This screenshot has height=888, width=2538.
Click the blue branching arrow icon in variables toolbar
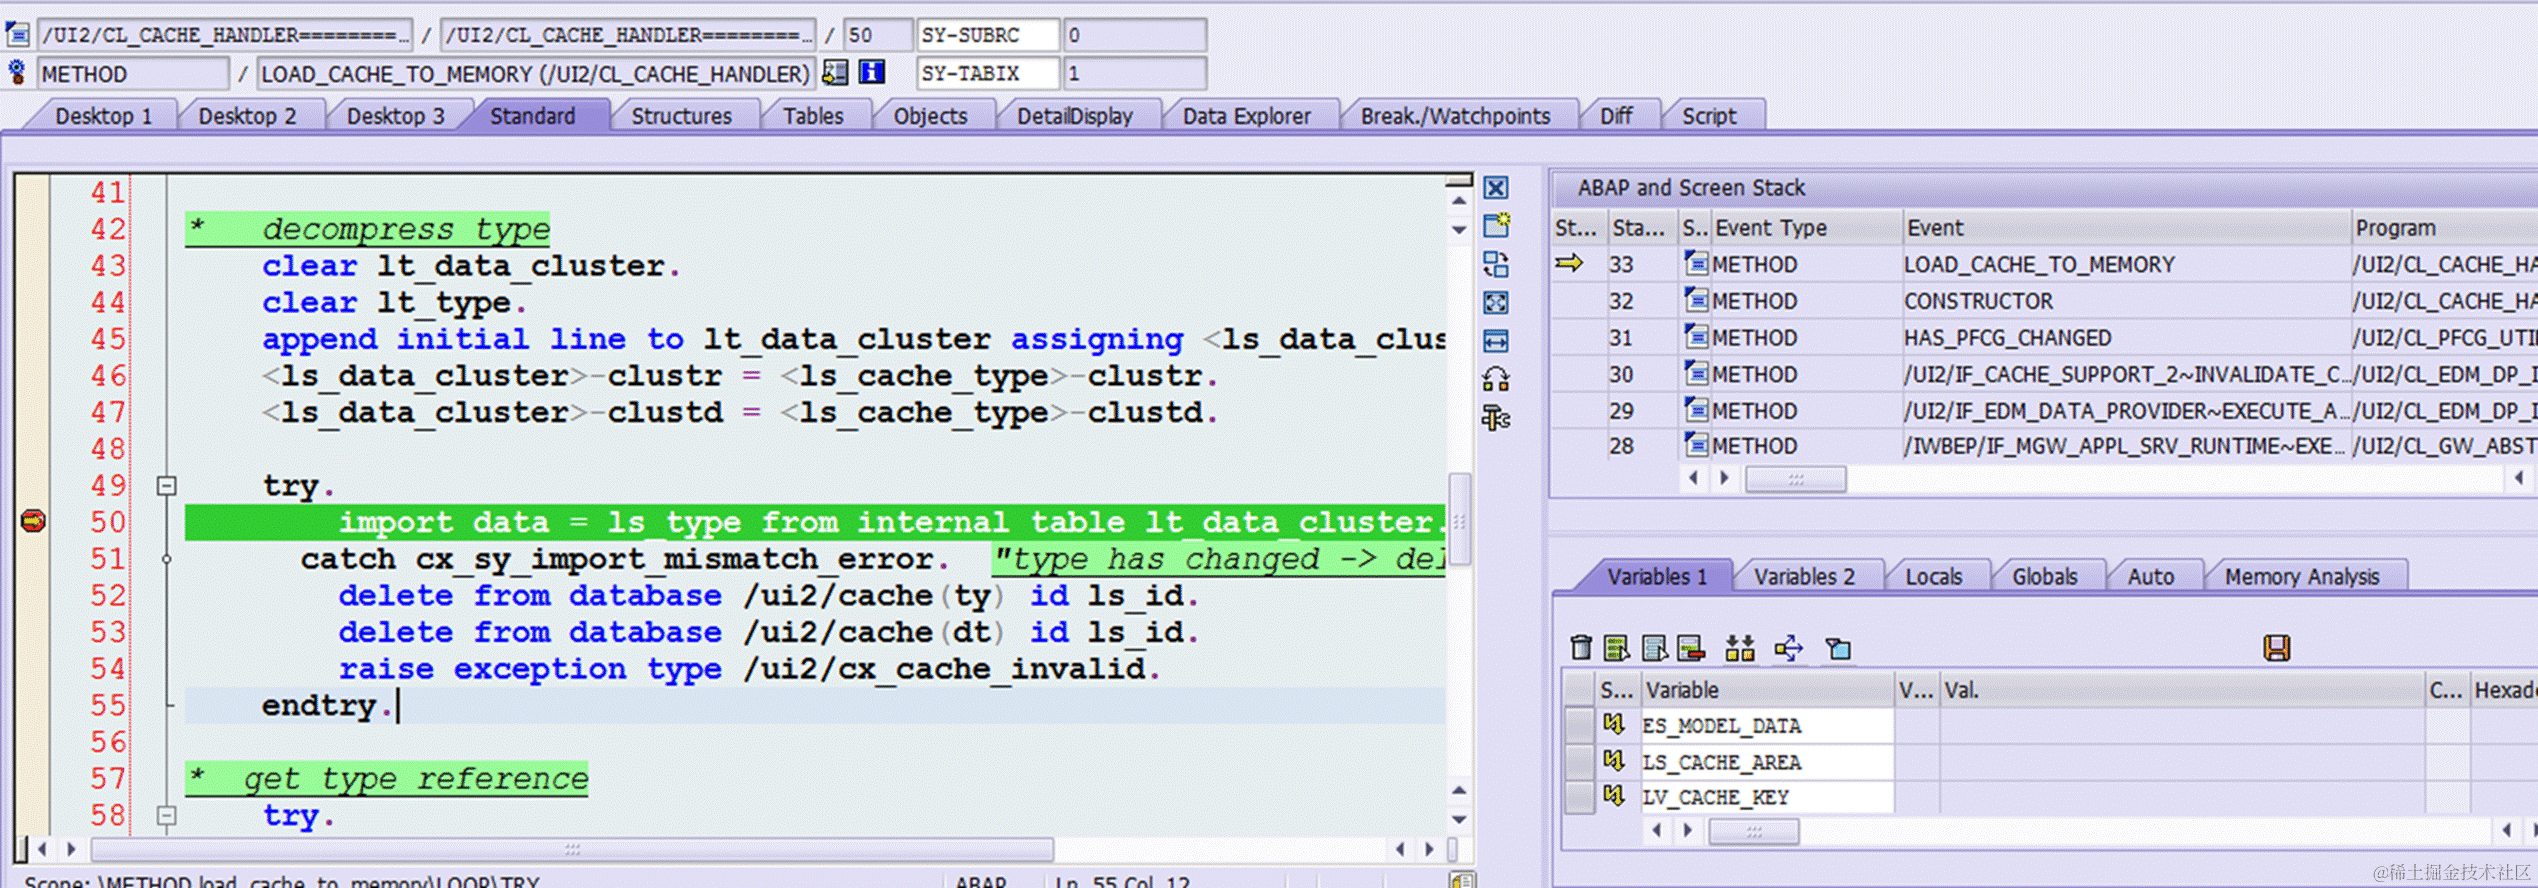point(1788,648)
